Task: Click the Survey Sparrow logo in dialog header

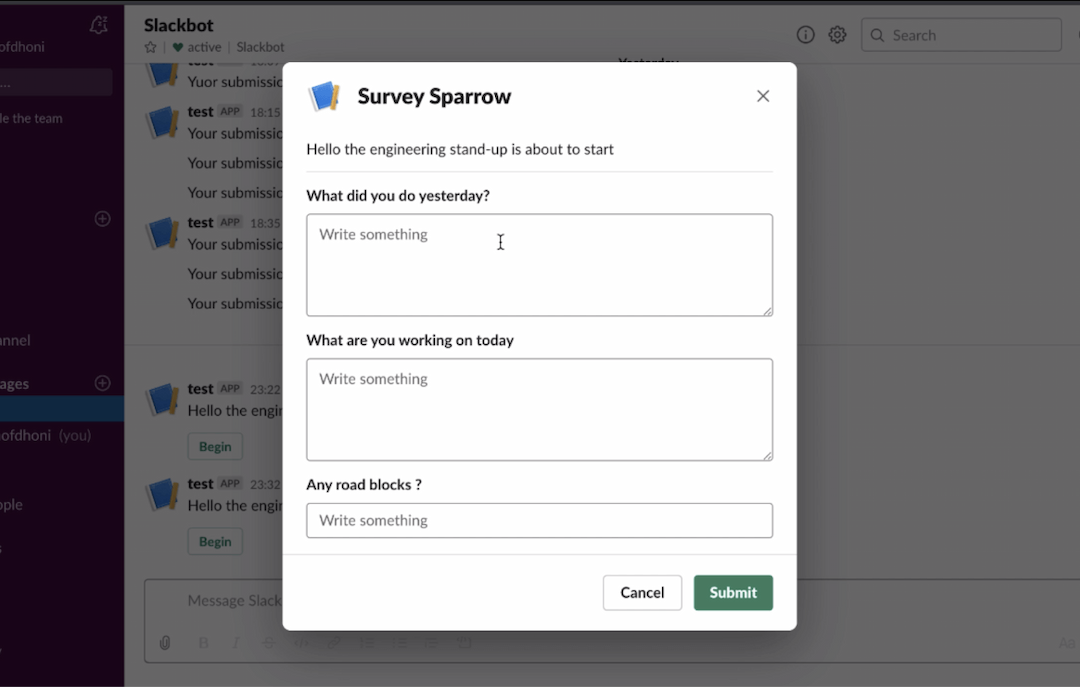Action: 324,96
